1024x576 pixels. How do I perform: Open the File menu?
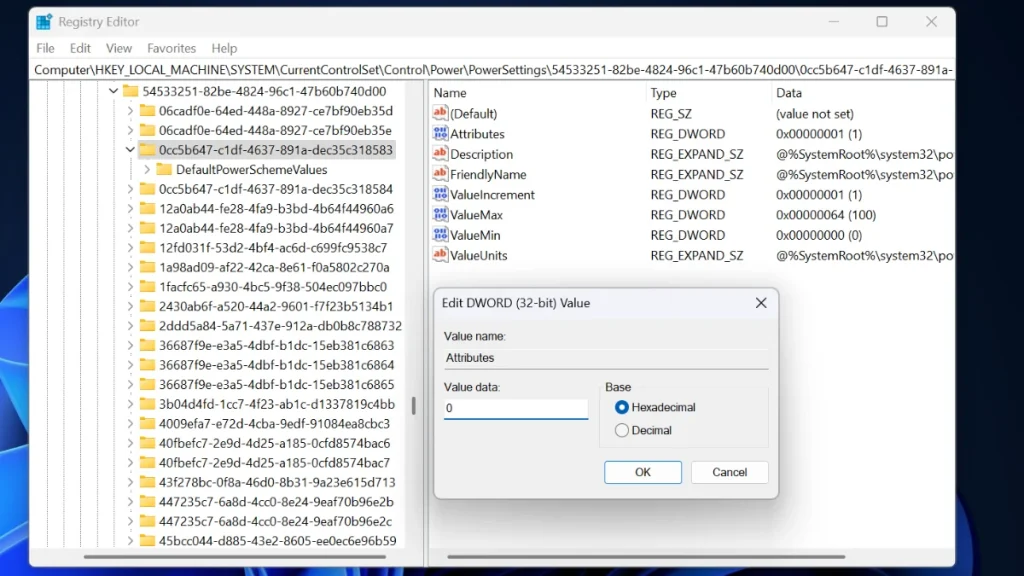(x=45, y=48)
